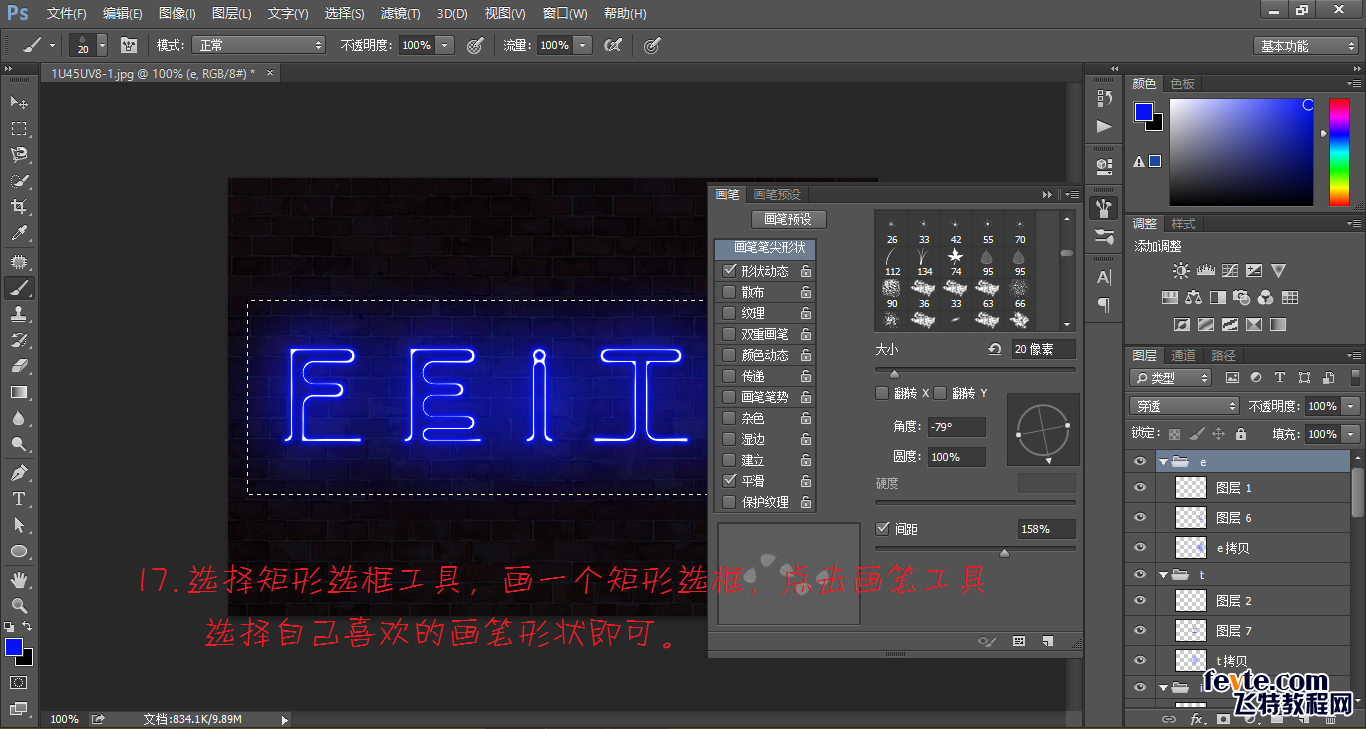Open the Brightness/Contrast adjustment icon
This screenshot has width=1366, height=729.
[x=1181, y=270]
